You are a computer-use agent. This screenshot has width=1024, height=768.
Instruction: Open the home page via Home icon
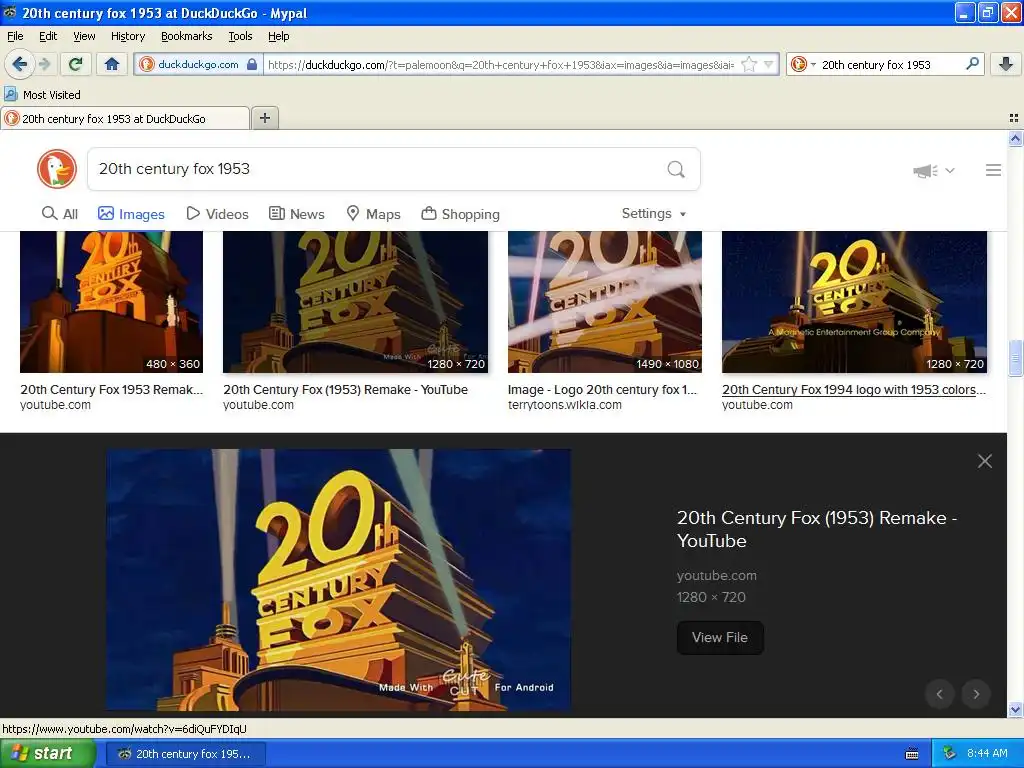click(112, 64)
